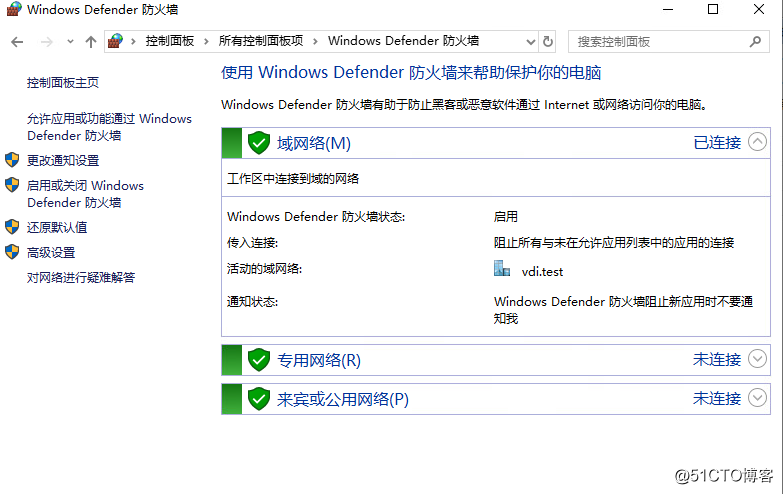Click 启用 firewall state value
Screen dimensions: 783x494
[x=506, y=217]
